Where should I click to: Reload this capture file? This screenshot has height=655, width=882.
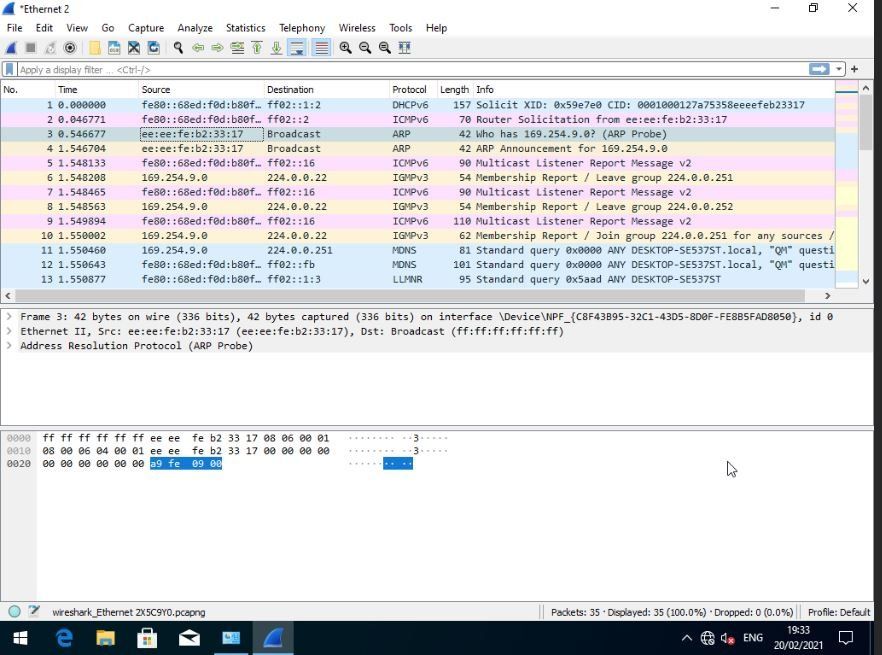click(x=154, y=48)
